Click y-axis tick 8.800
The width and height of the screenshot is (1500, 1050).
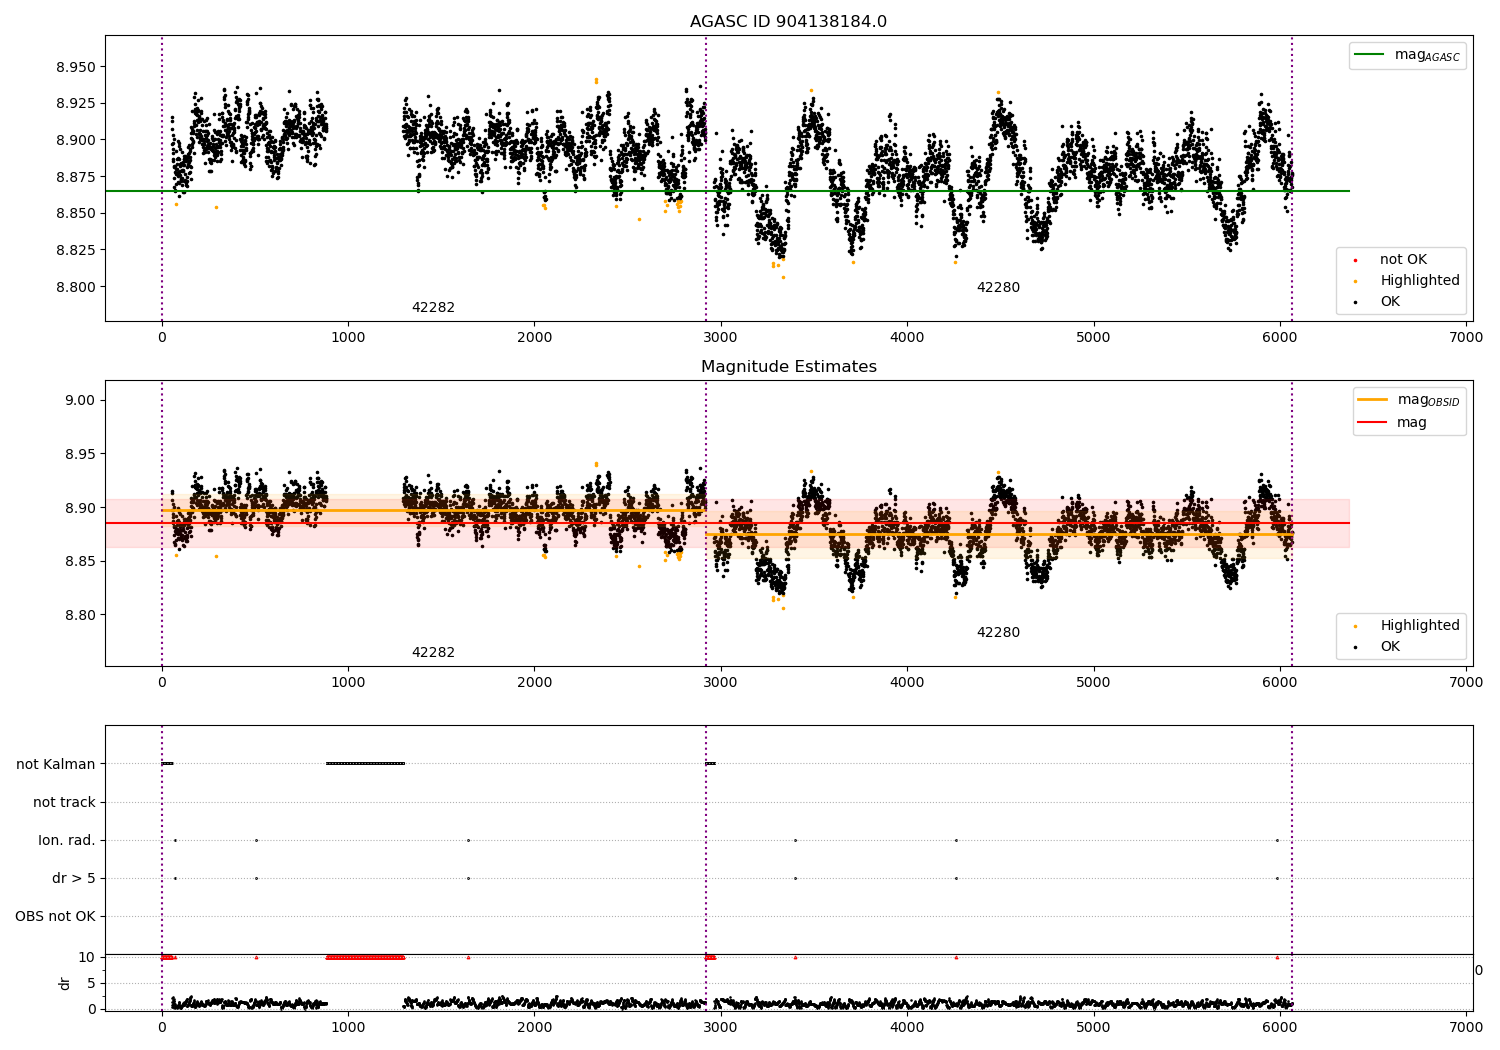pyautogui.click(x=76, y=287)
